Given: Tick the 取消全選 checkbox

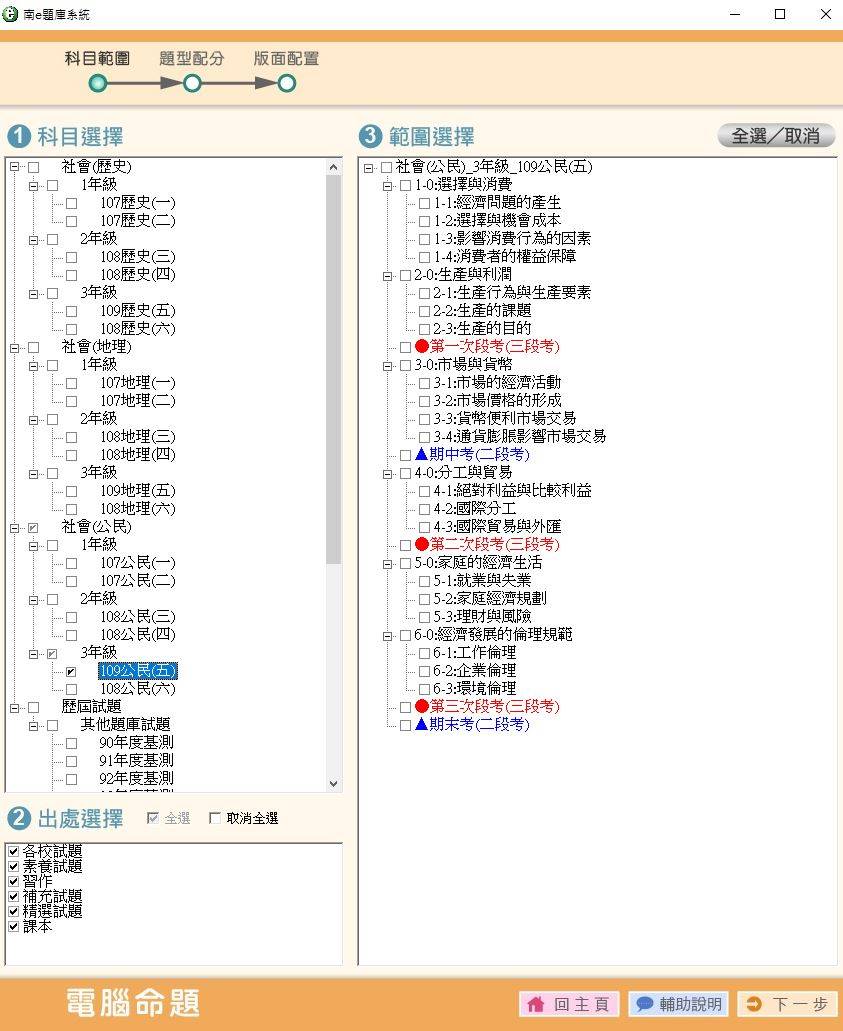Looking at the screenshot, I should click(214, 818).
